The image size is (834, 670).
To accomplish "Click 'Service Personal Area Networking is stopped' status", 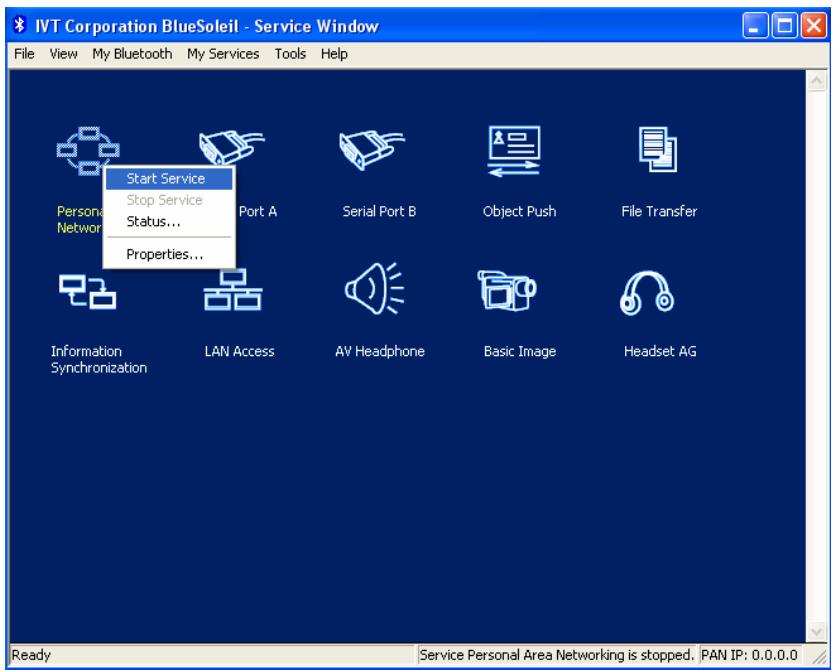I will [x=556, y=655].
